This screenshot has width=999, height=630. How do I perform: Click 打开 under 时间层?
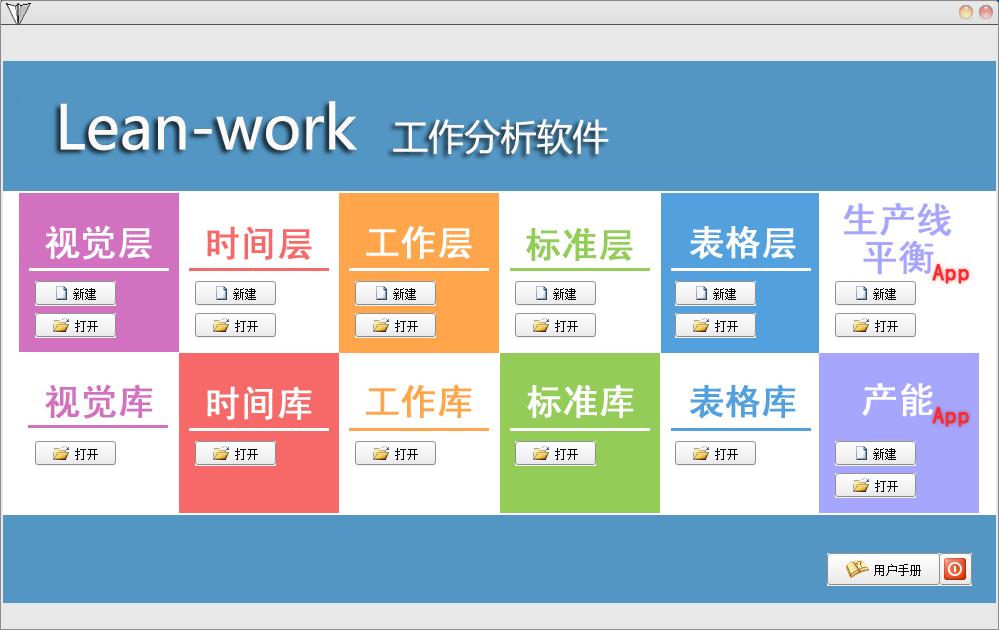(x=235, y=326)
